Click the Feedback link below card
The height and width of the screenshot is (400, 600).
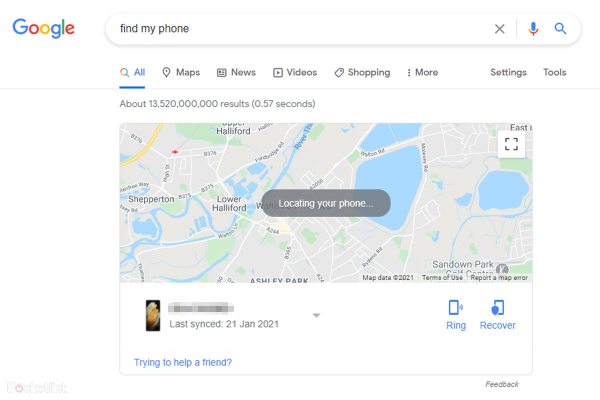(502, 384)
